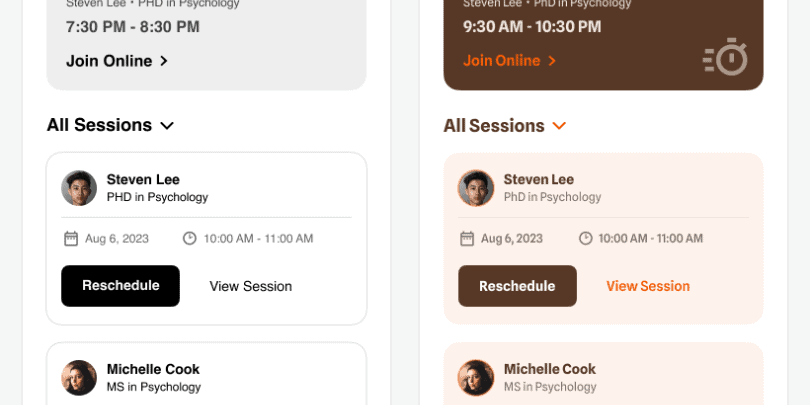Click clock icon in orange-themed Steven Lee card
The image size is (810, 405).
pos(586,238)
